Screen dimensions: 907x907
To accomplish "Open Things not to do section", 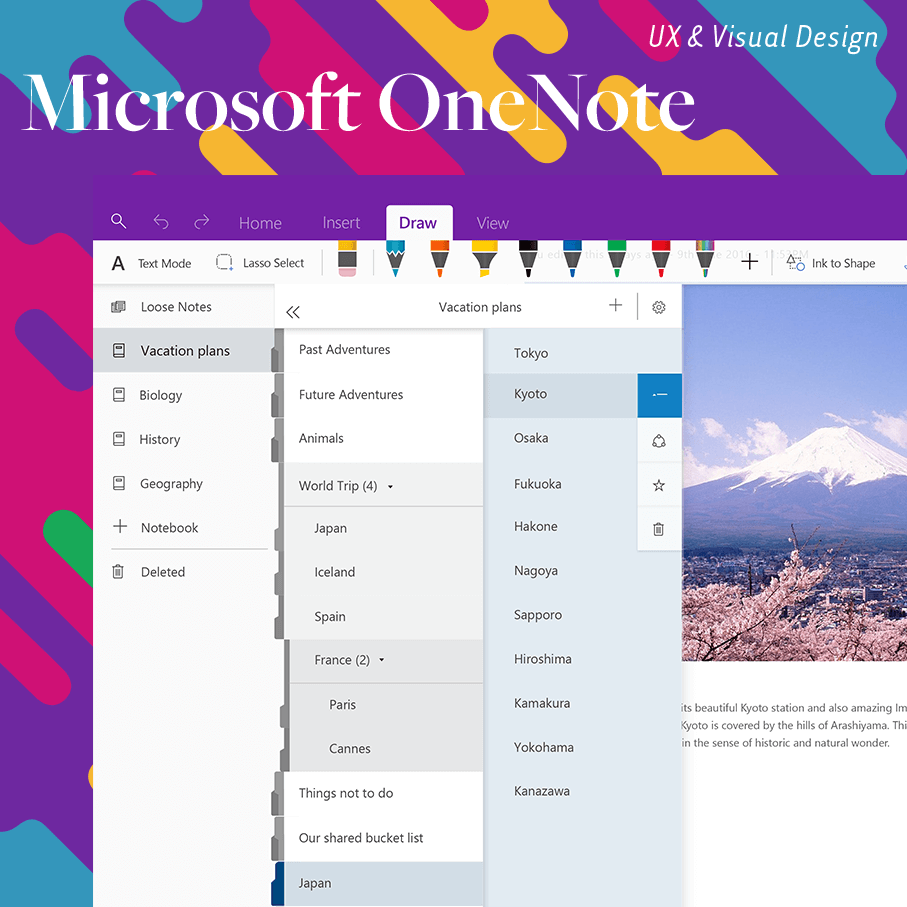I will point(383,793).
